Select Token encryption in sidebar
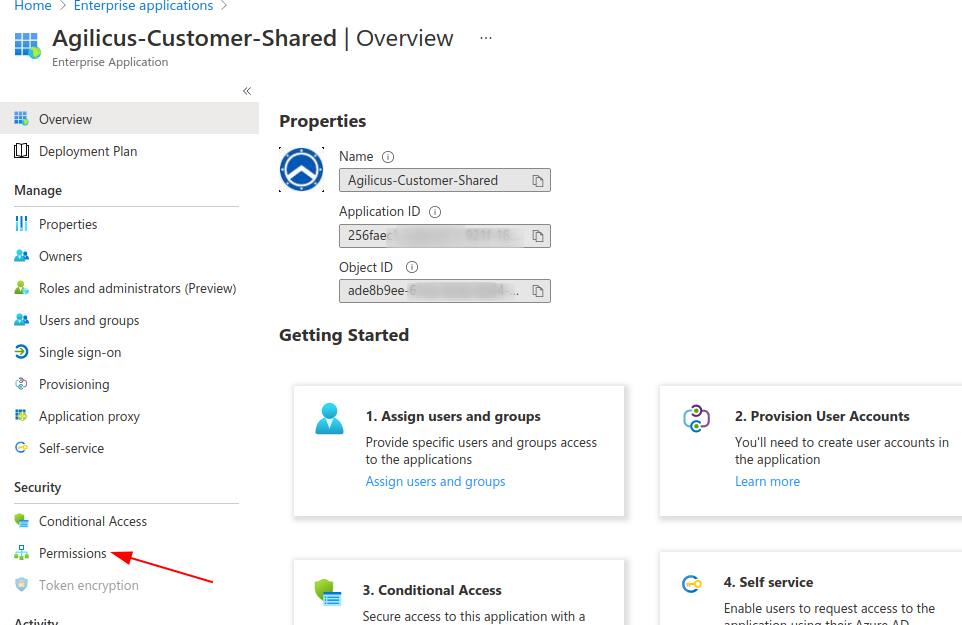The height and width of the screenshot is (625, 962). pyautogui.click(x=88, y=585)
